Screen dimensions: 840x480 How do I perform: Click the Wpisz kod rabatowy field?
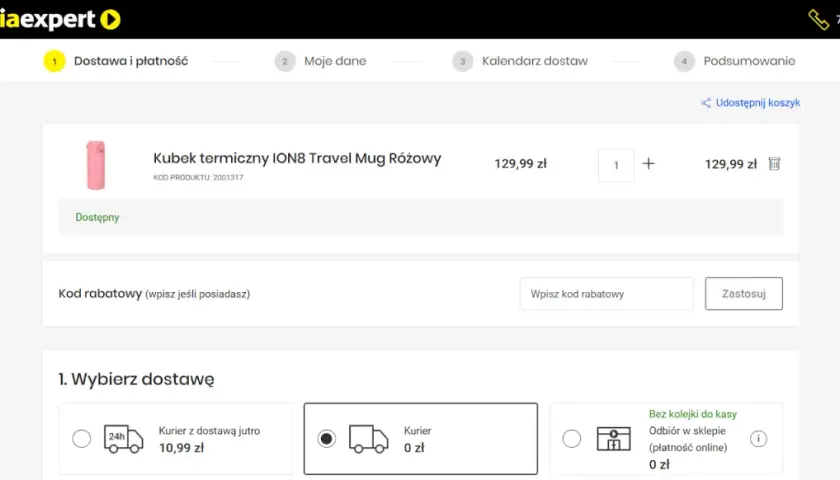pyautogui.click(x=606, y=294)
